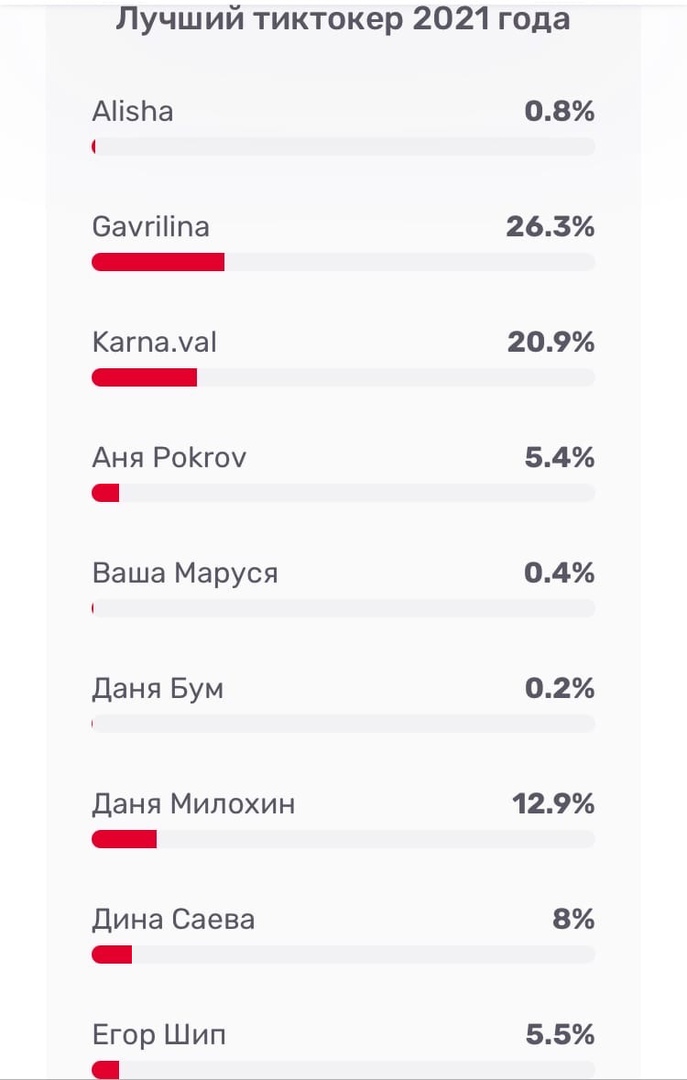Click the 12.9% percentage label
Viewport: 687px width, 1080px height.
[553, 804]
